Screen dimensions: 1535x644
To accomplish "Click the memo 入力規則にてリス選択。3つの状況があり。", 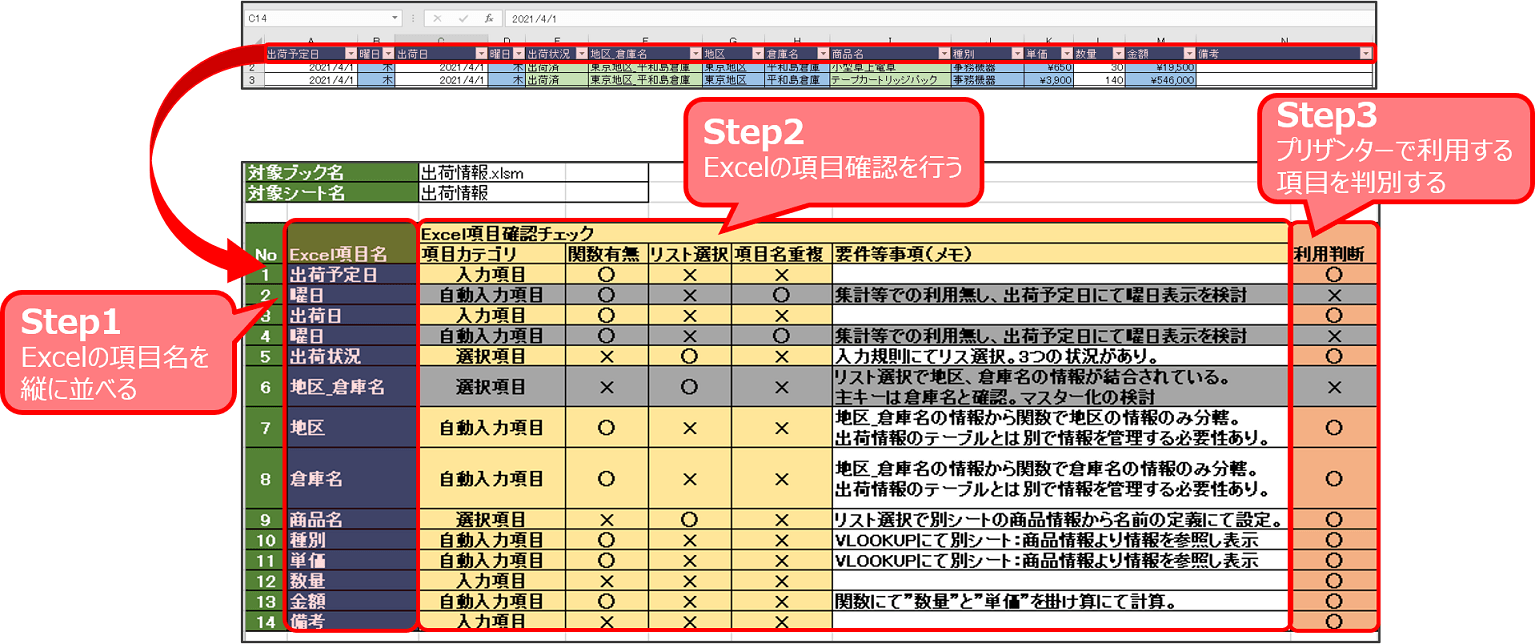I will [1060, 356].
